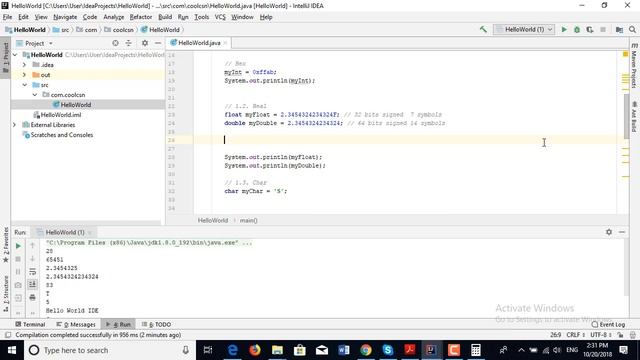Click main() in editor breadcrumb
The image size is (640, 360).
pyautogui.click(x=248, y=220)
